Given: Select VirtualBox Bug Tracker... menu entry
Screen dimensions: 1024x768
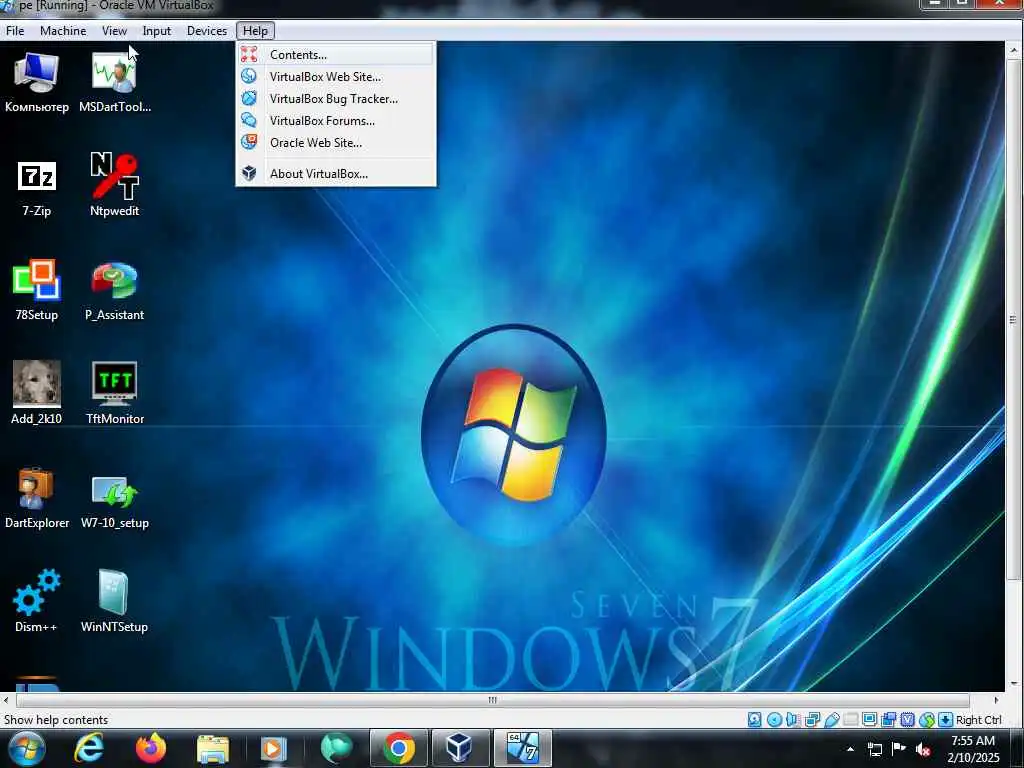Looking at the screenshot, I should click(336, 99).
